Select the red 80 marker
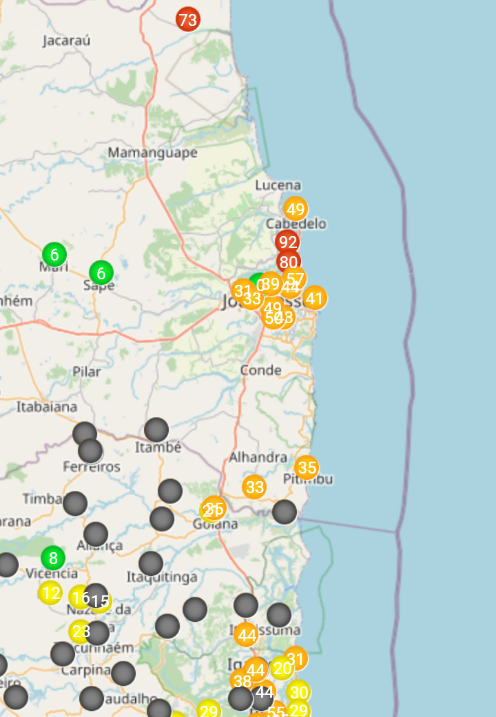The image size is (496, 717). click(288, 262)
